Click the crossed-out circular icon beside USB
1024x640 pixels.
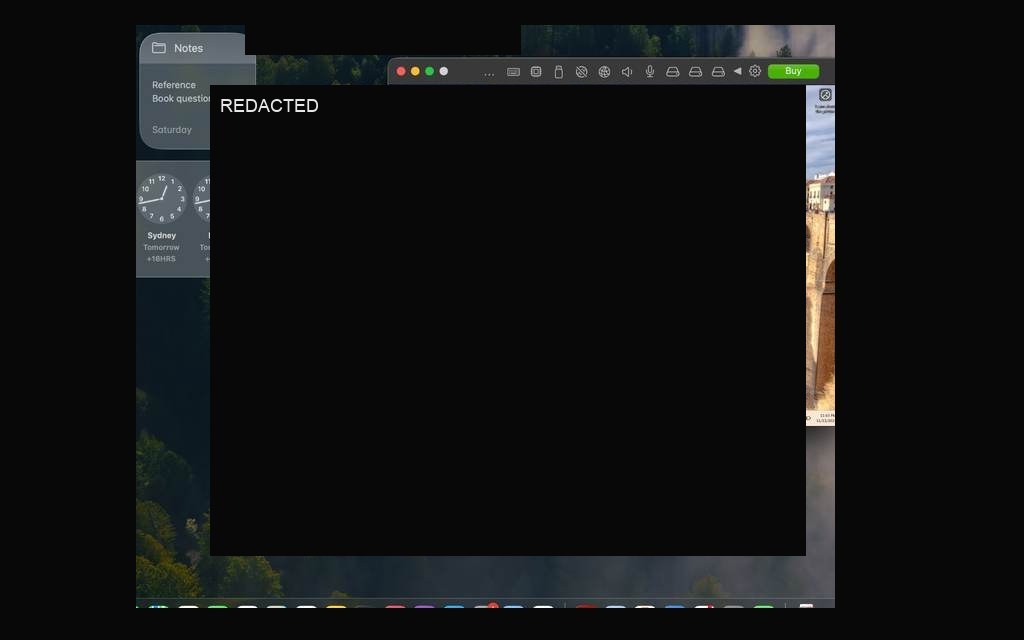coord(581,72)
